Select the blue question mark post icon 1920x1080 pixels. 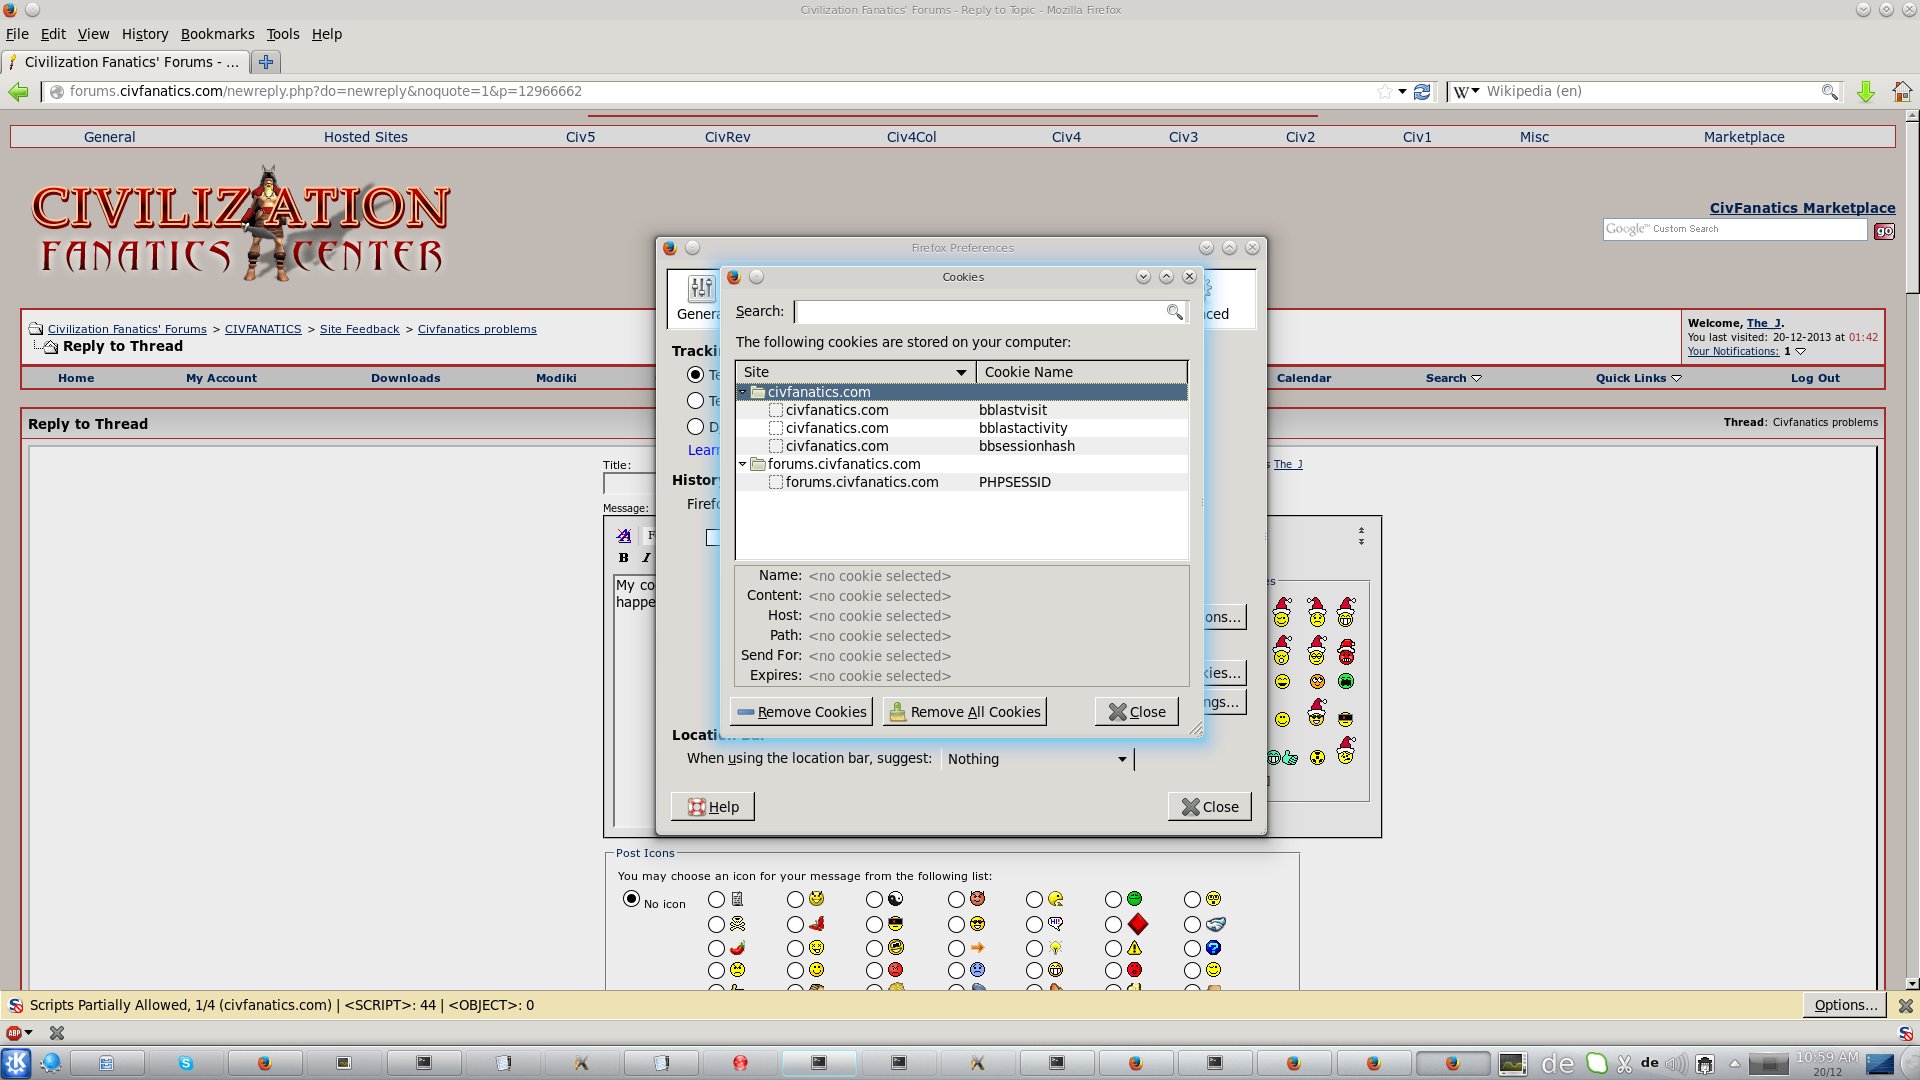tap(1192, 948)
